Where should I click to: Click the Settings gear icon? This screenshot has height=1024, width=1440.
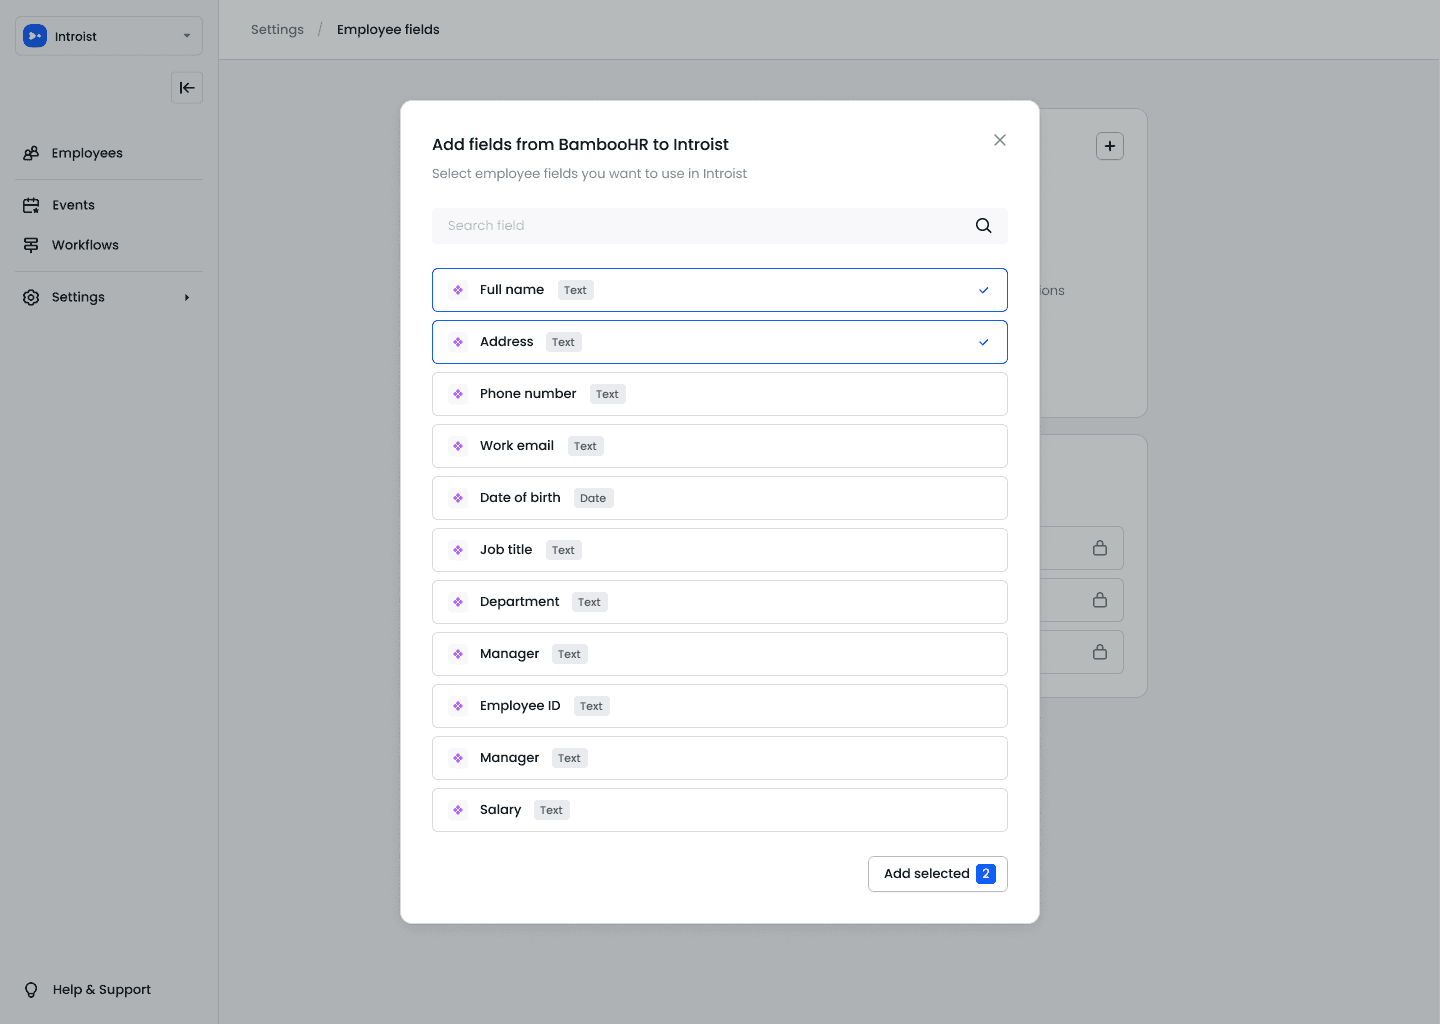point(31,297)
